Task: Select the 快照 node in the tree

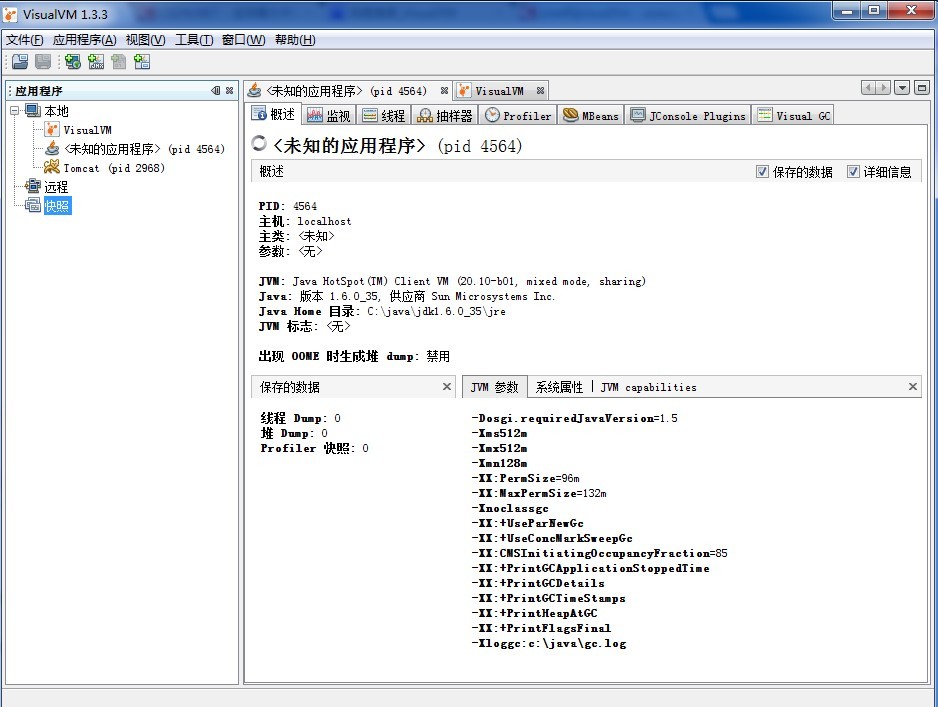Action: [x=57, y=206]
